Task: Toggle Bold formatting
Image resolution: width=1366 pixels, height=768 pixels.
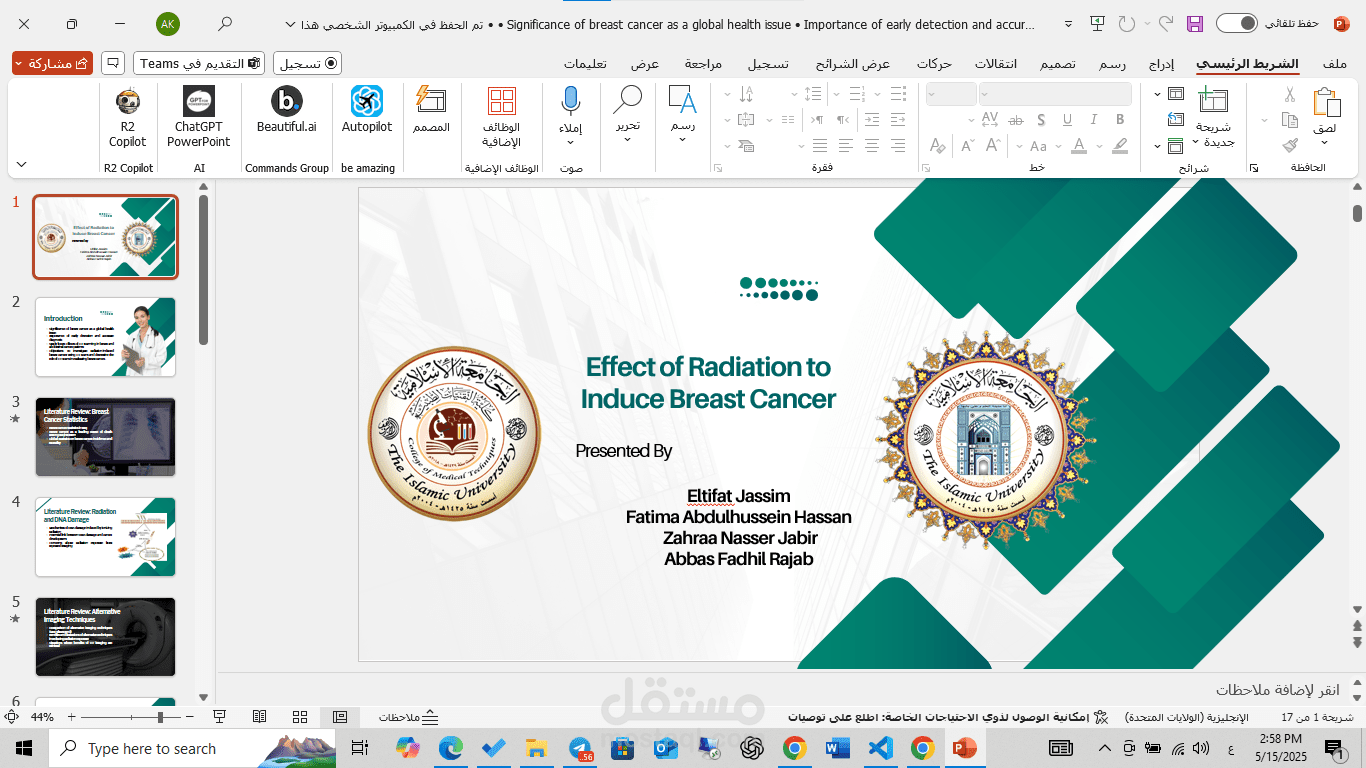Action: click(1120, 120)
